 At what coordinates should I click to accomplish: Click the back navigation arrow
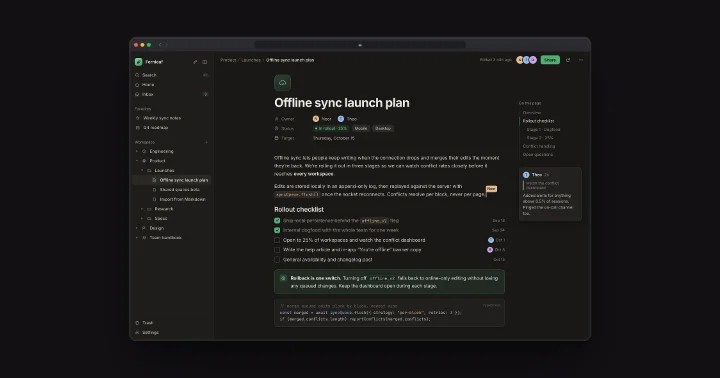click(x=160, y=45)
